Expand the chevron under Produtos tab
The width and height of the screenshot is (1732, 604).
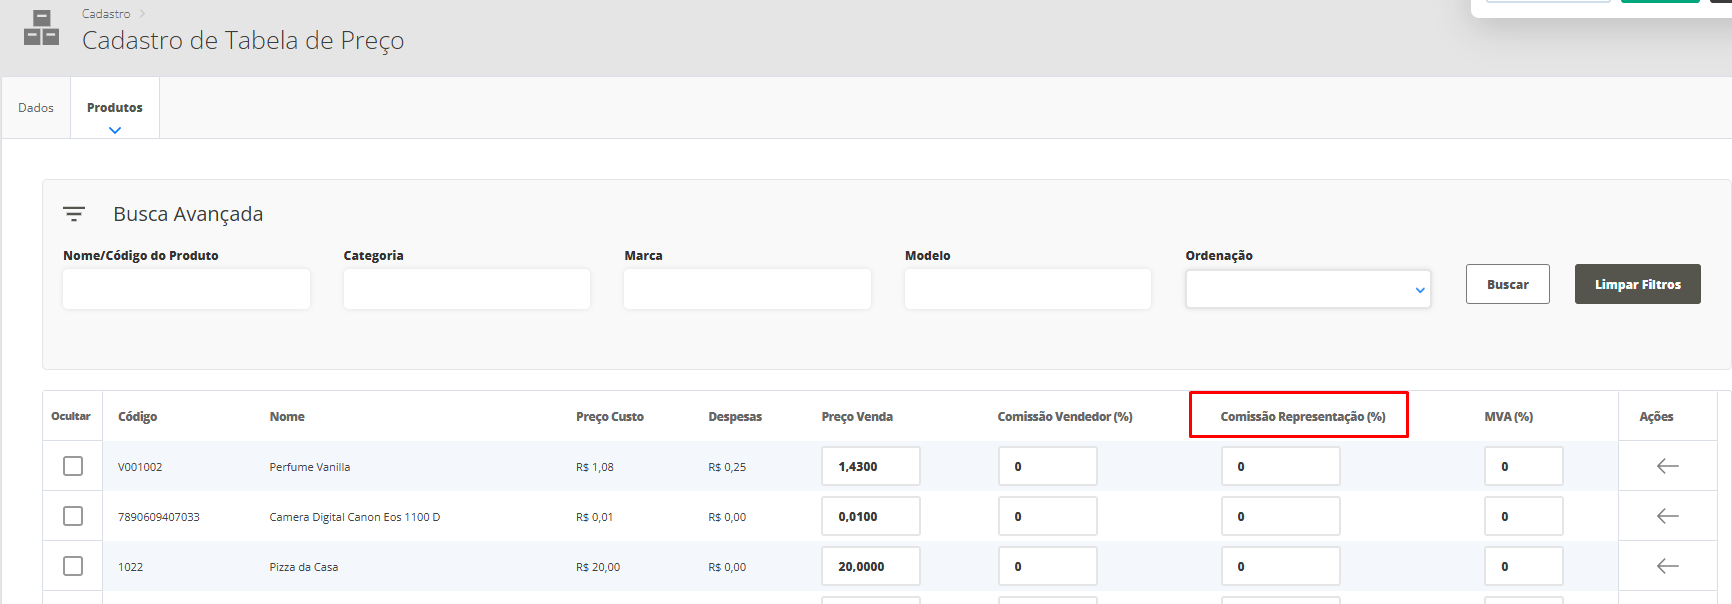coord(115,130)
